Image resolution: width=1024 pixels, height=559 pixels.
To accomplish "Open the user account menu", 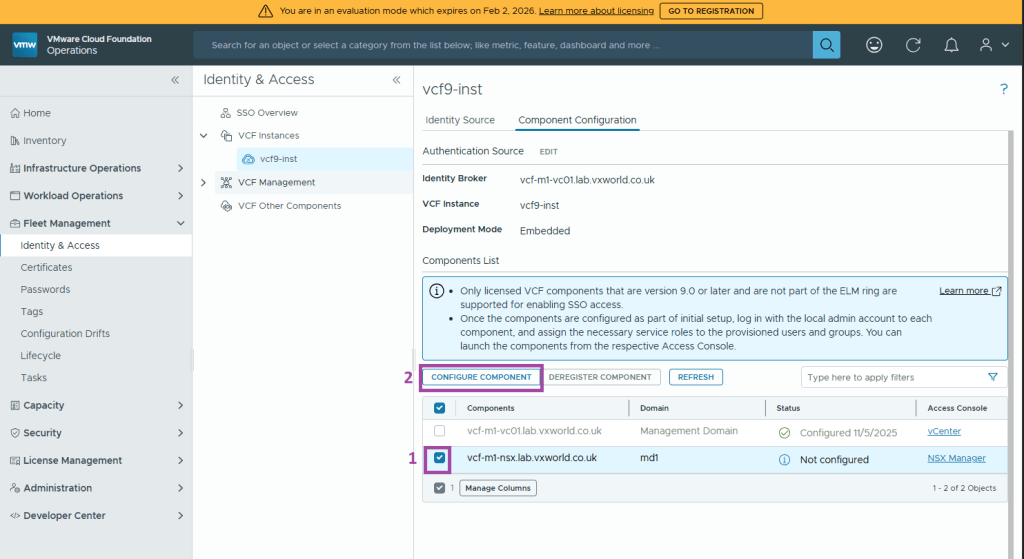I will coord(991,45).
